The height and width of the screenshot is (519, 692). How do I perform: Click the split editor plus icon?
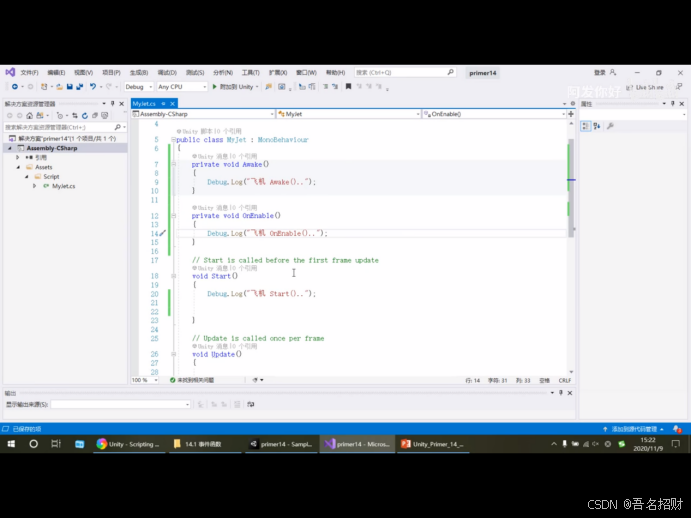pos(571,114)
